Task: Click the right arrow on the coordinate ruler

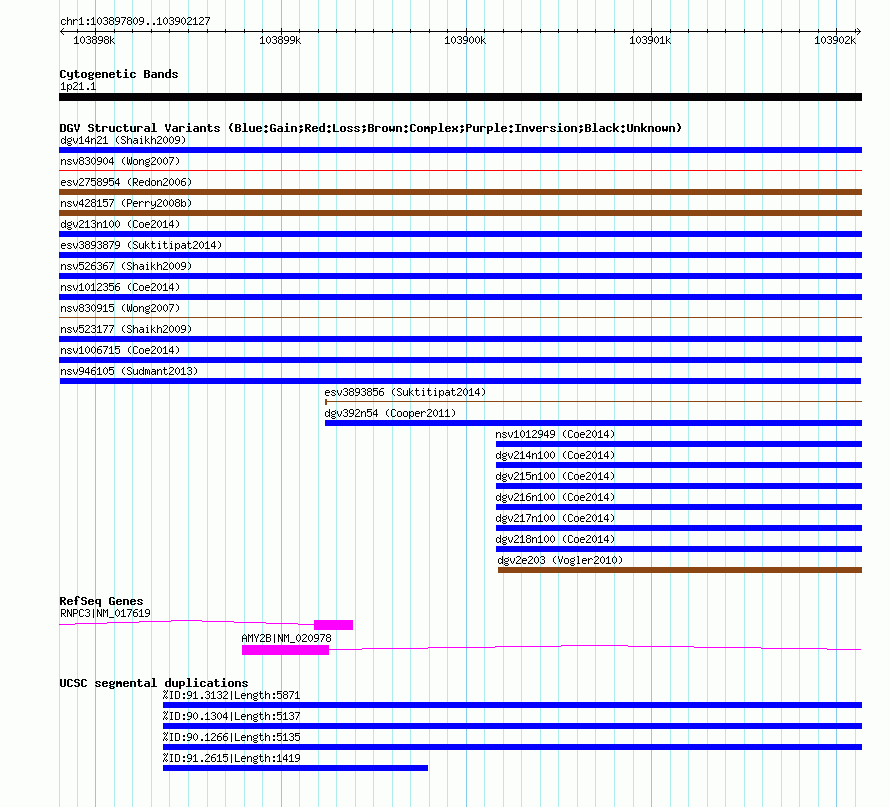Action: coord(859,32)
